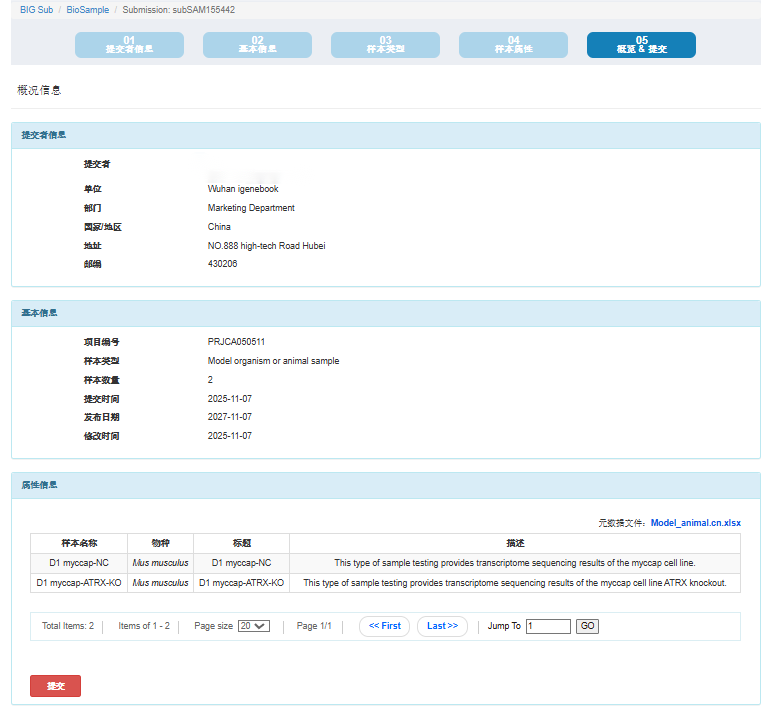
Task: Go to step 02 基本信息
Action: [257, 45]
